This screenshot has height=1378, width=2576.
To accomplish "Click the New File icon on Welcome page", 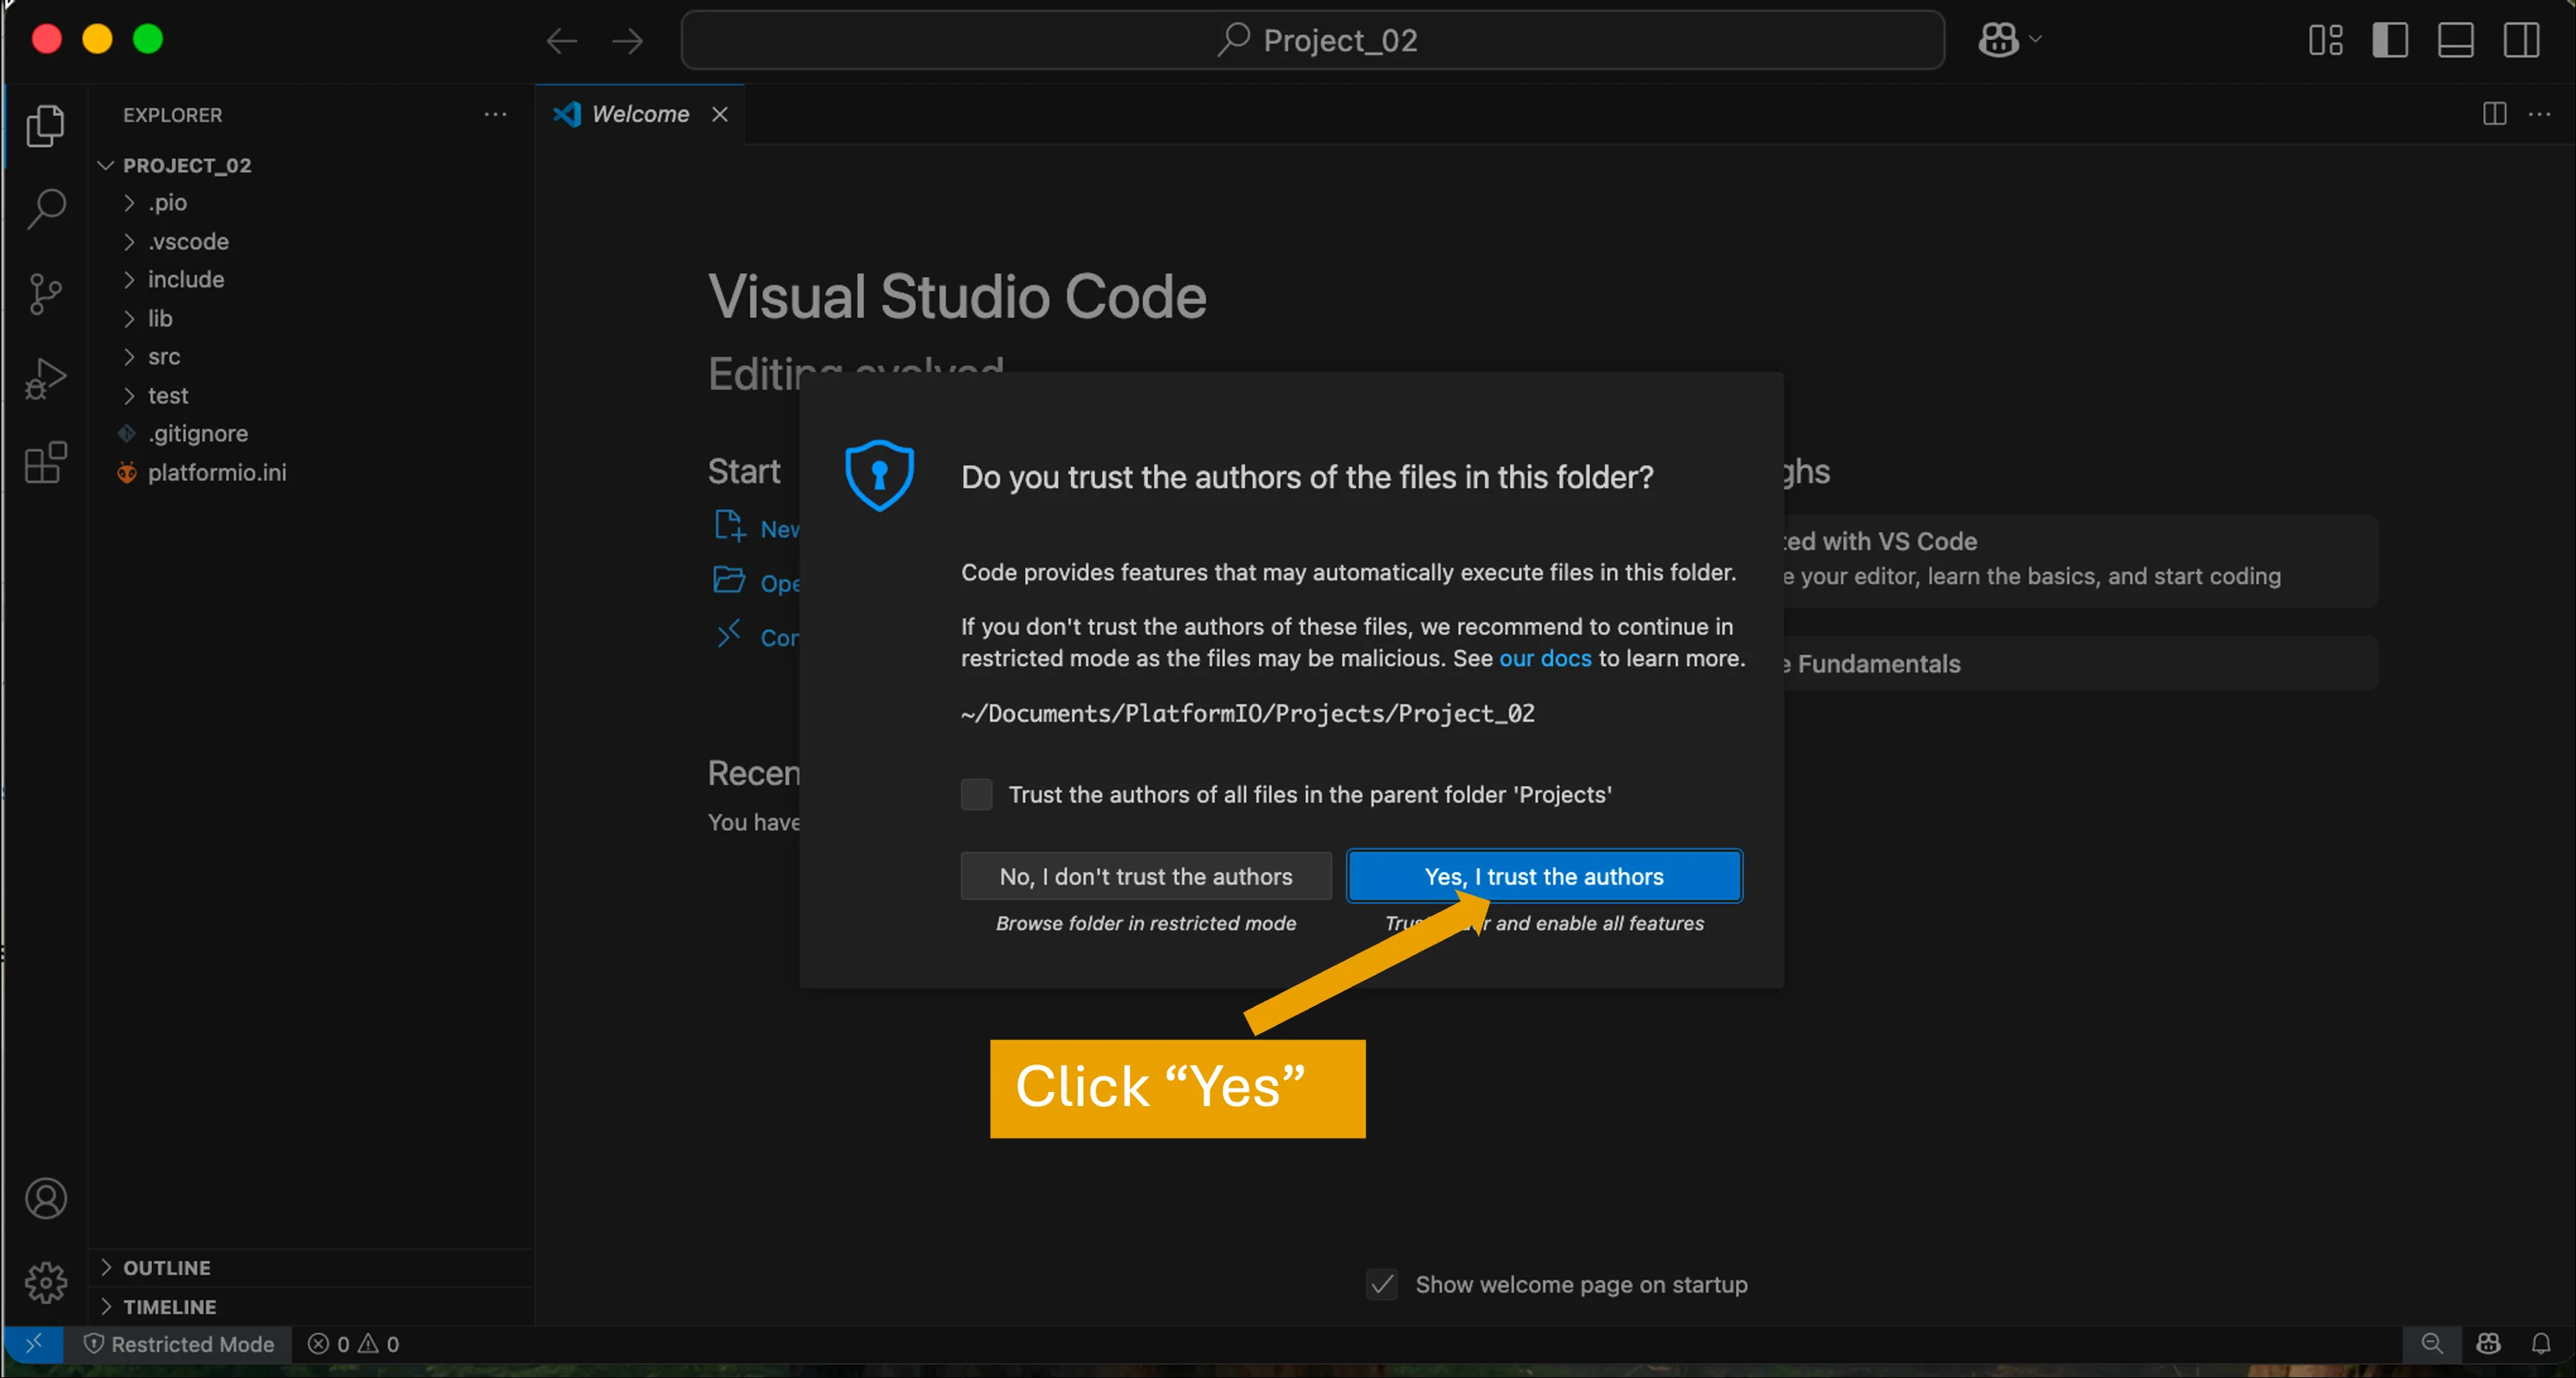I will point(729,526).
